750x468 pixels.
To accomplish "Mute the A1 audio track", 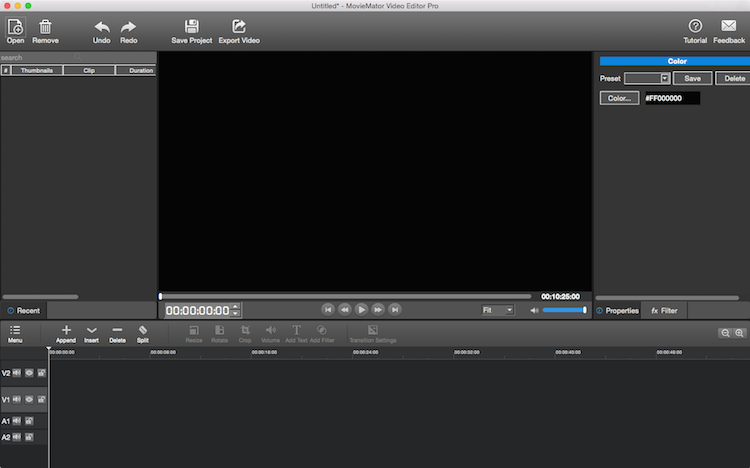I will [18, 421].
